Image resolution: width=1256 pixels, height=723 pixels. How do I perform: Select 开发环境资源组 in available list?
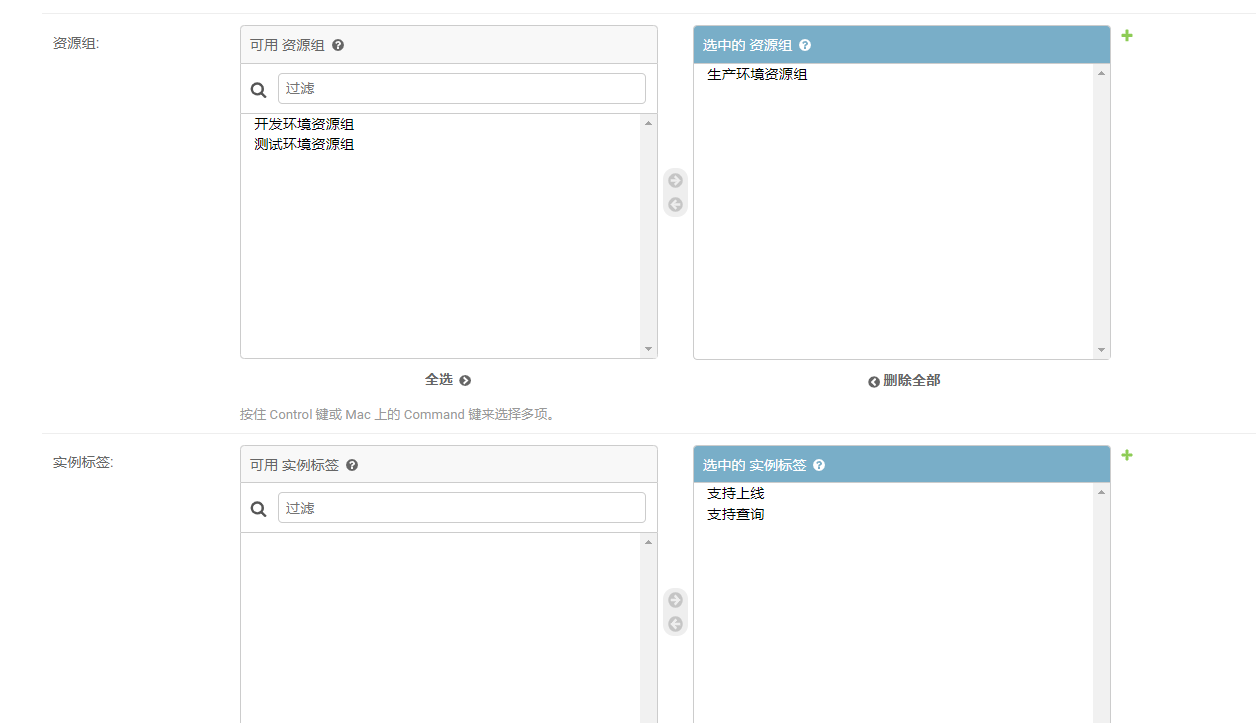point(304,124)
